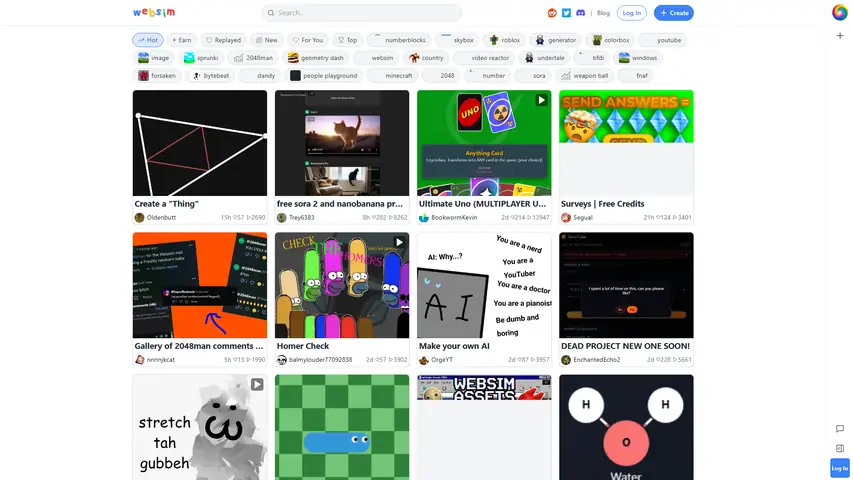Choose the colorbox tag chip

coord(611,40)
